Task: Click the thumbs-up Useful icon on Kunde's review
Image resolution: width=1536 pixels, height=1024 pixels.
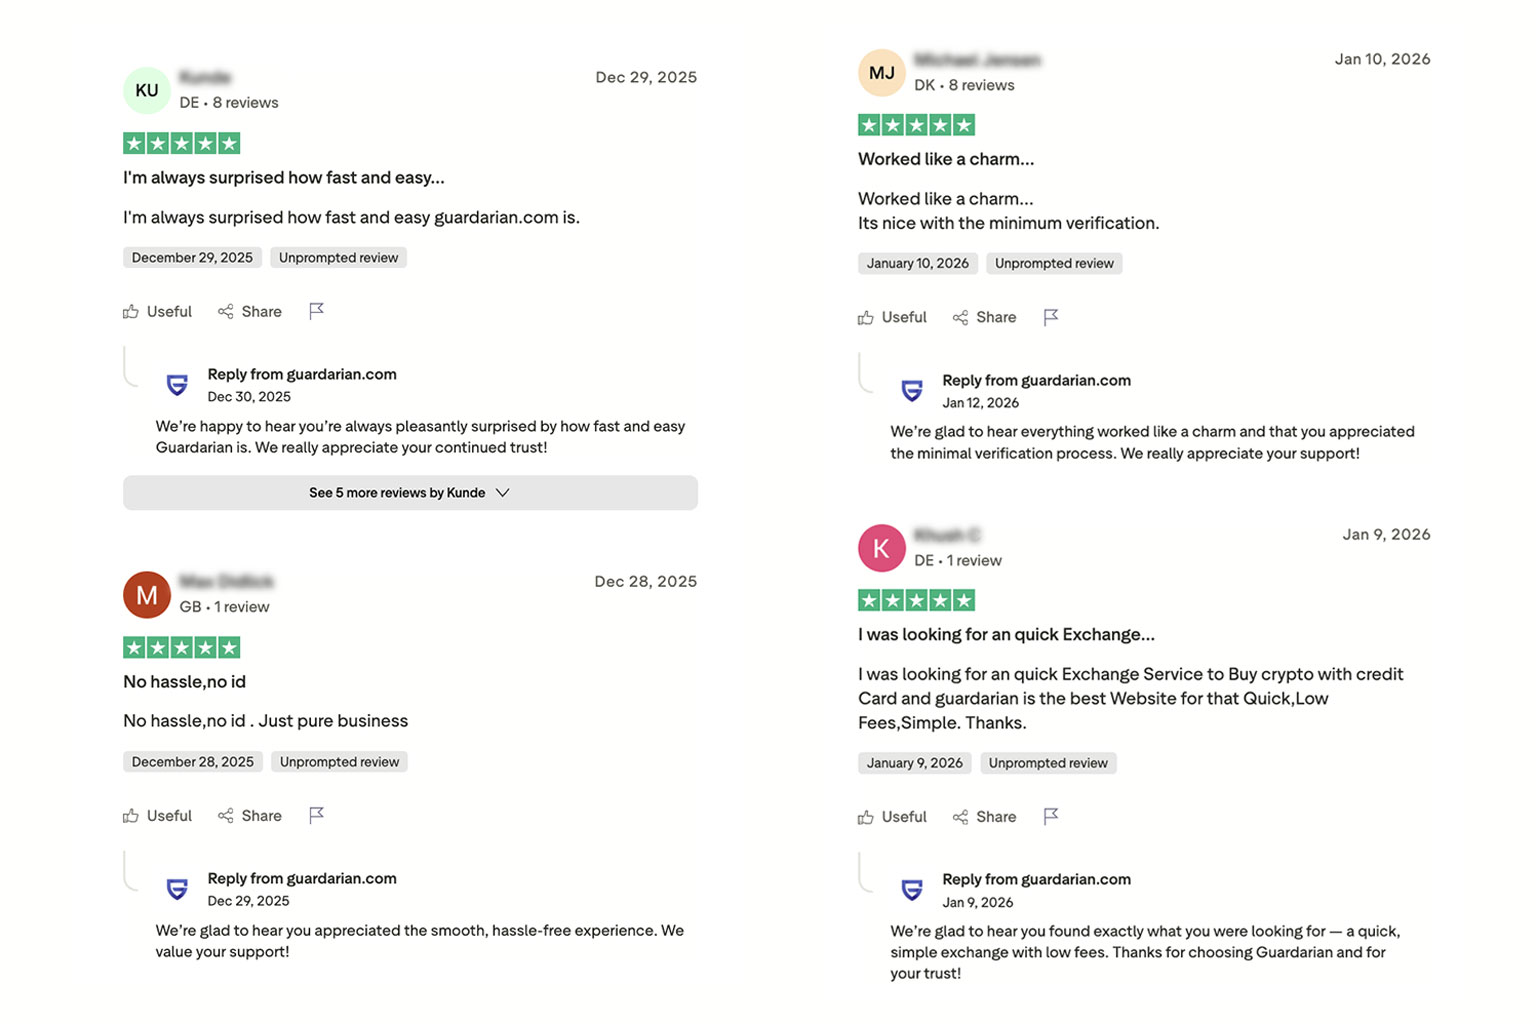Action: point(131,311)
